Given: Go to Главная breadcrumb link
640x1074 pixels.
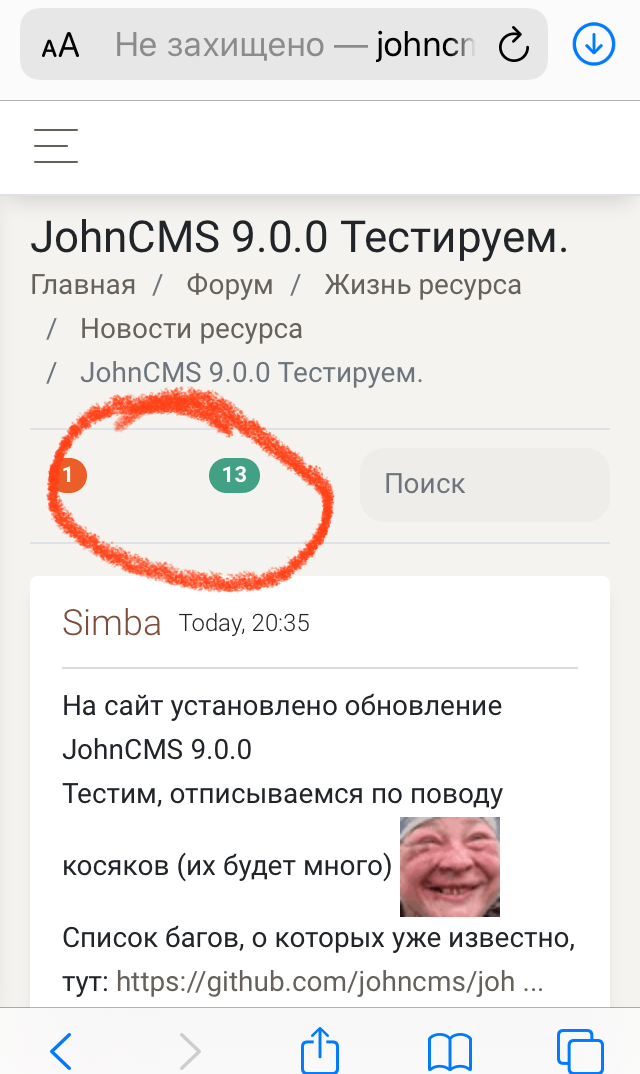Looking at the screenshot, I should pyautogui.click(x=83, y=285).
